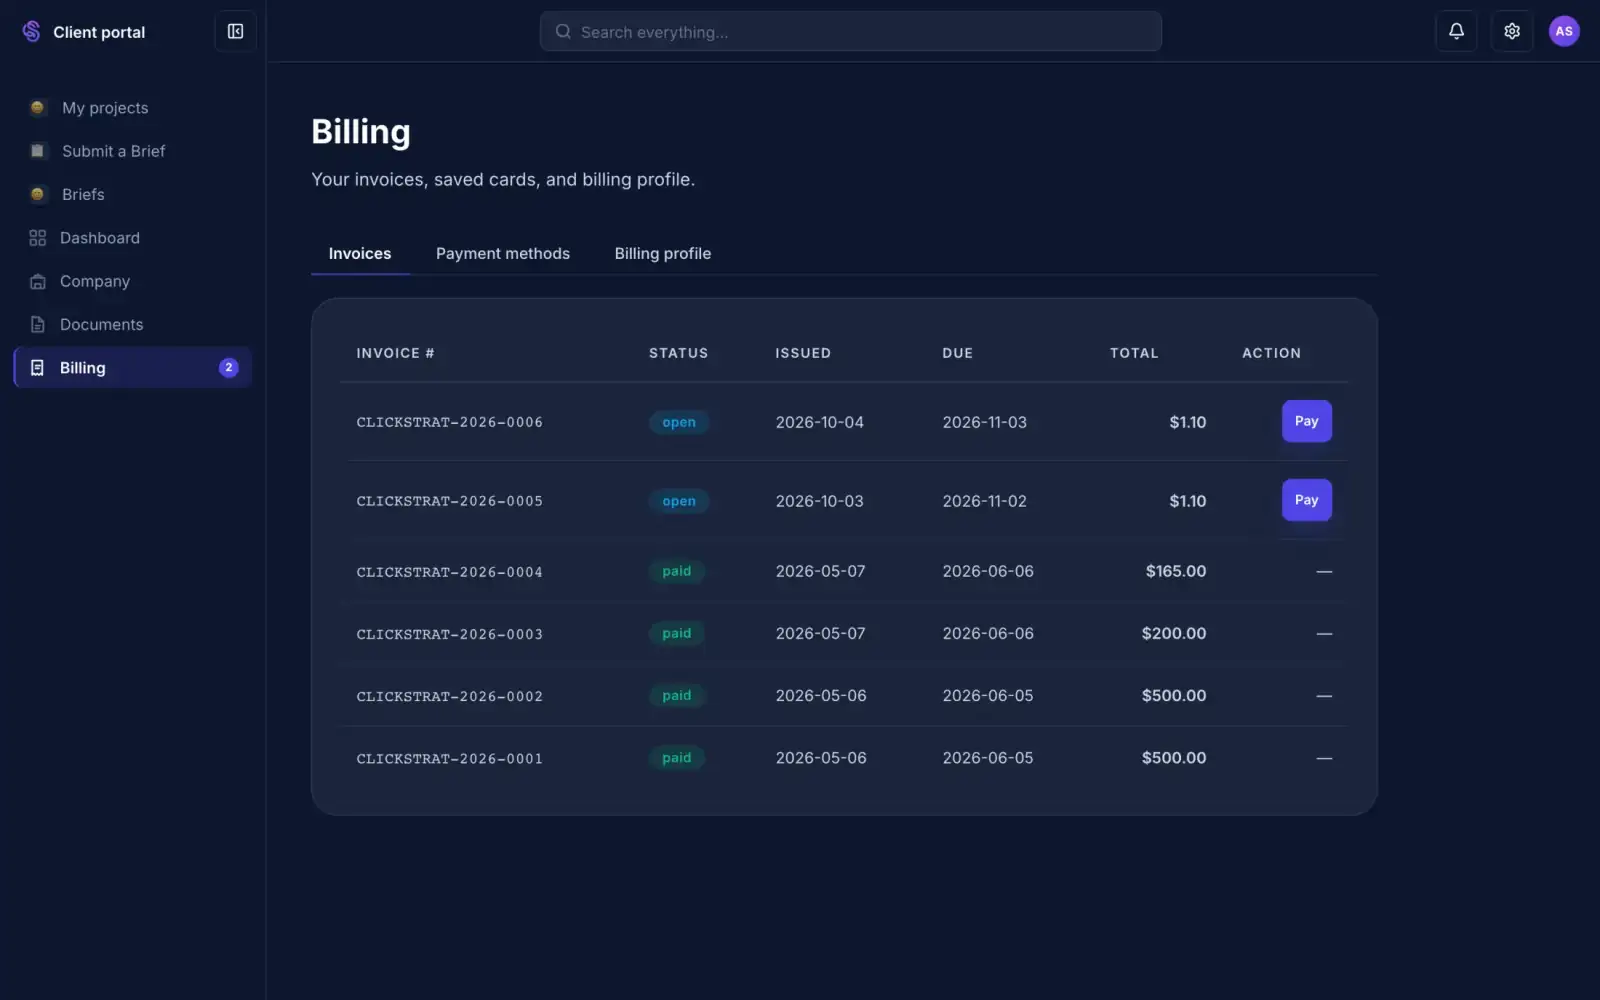Open the AS user avatar menu
Viewport: 1600px width, 1000px height.
[x=1564, y=32]
